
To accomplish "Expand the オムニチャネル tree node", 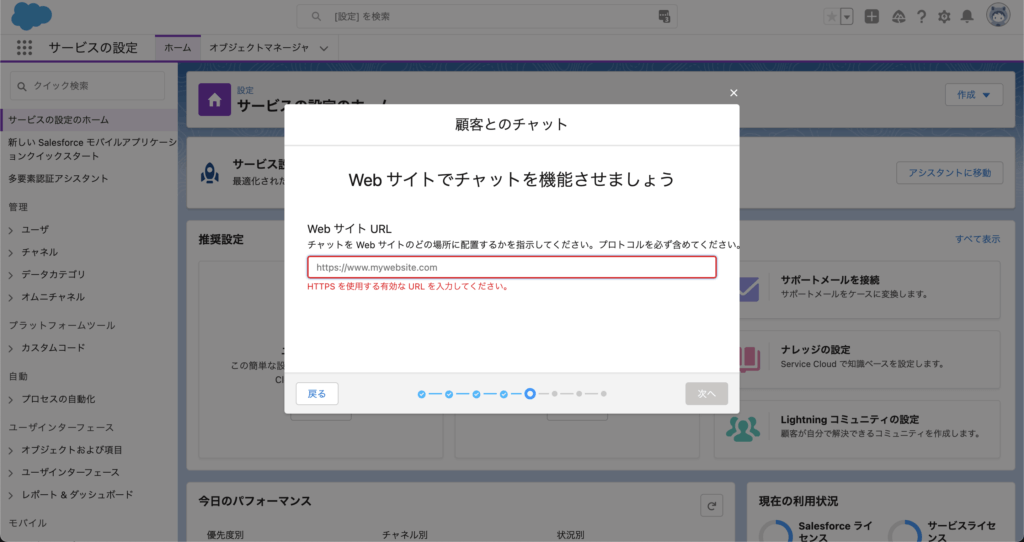I will [11, 298].
